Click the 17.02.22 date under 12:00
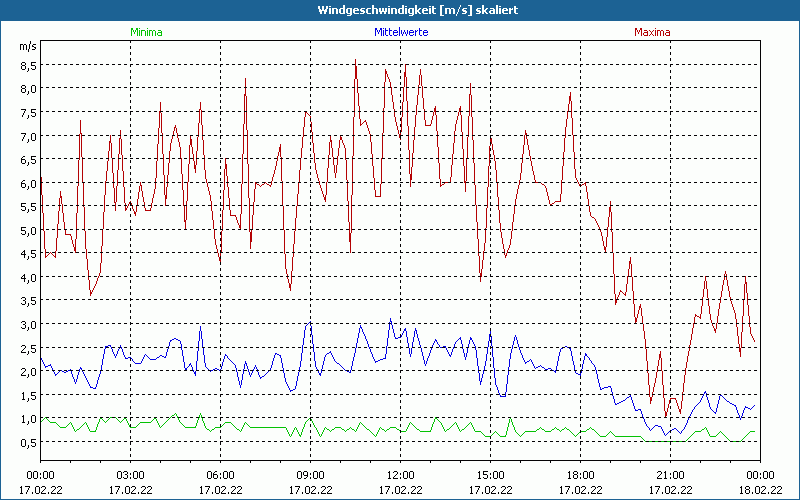The width and height of the screenshot is (800, 500). pos(401,490)
